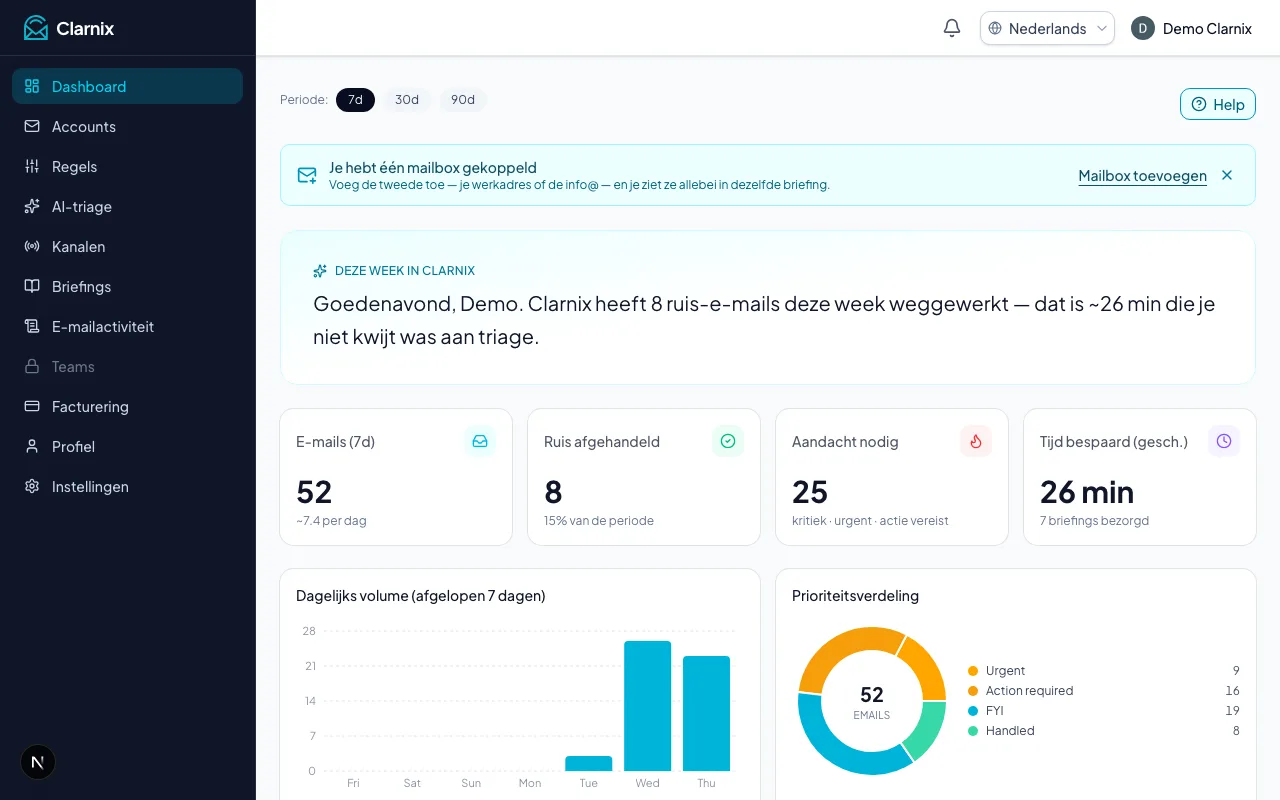This screenshot has width=1280, height=800.
Task: Open notifications bell icon
Action: point(952,28)
